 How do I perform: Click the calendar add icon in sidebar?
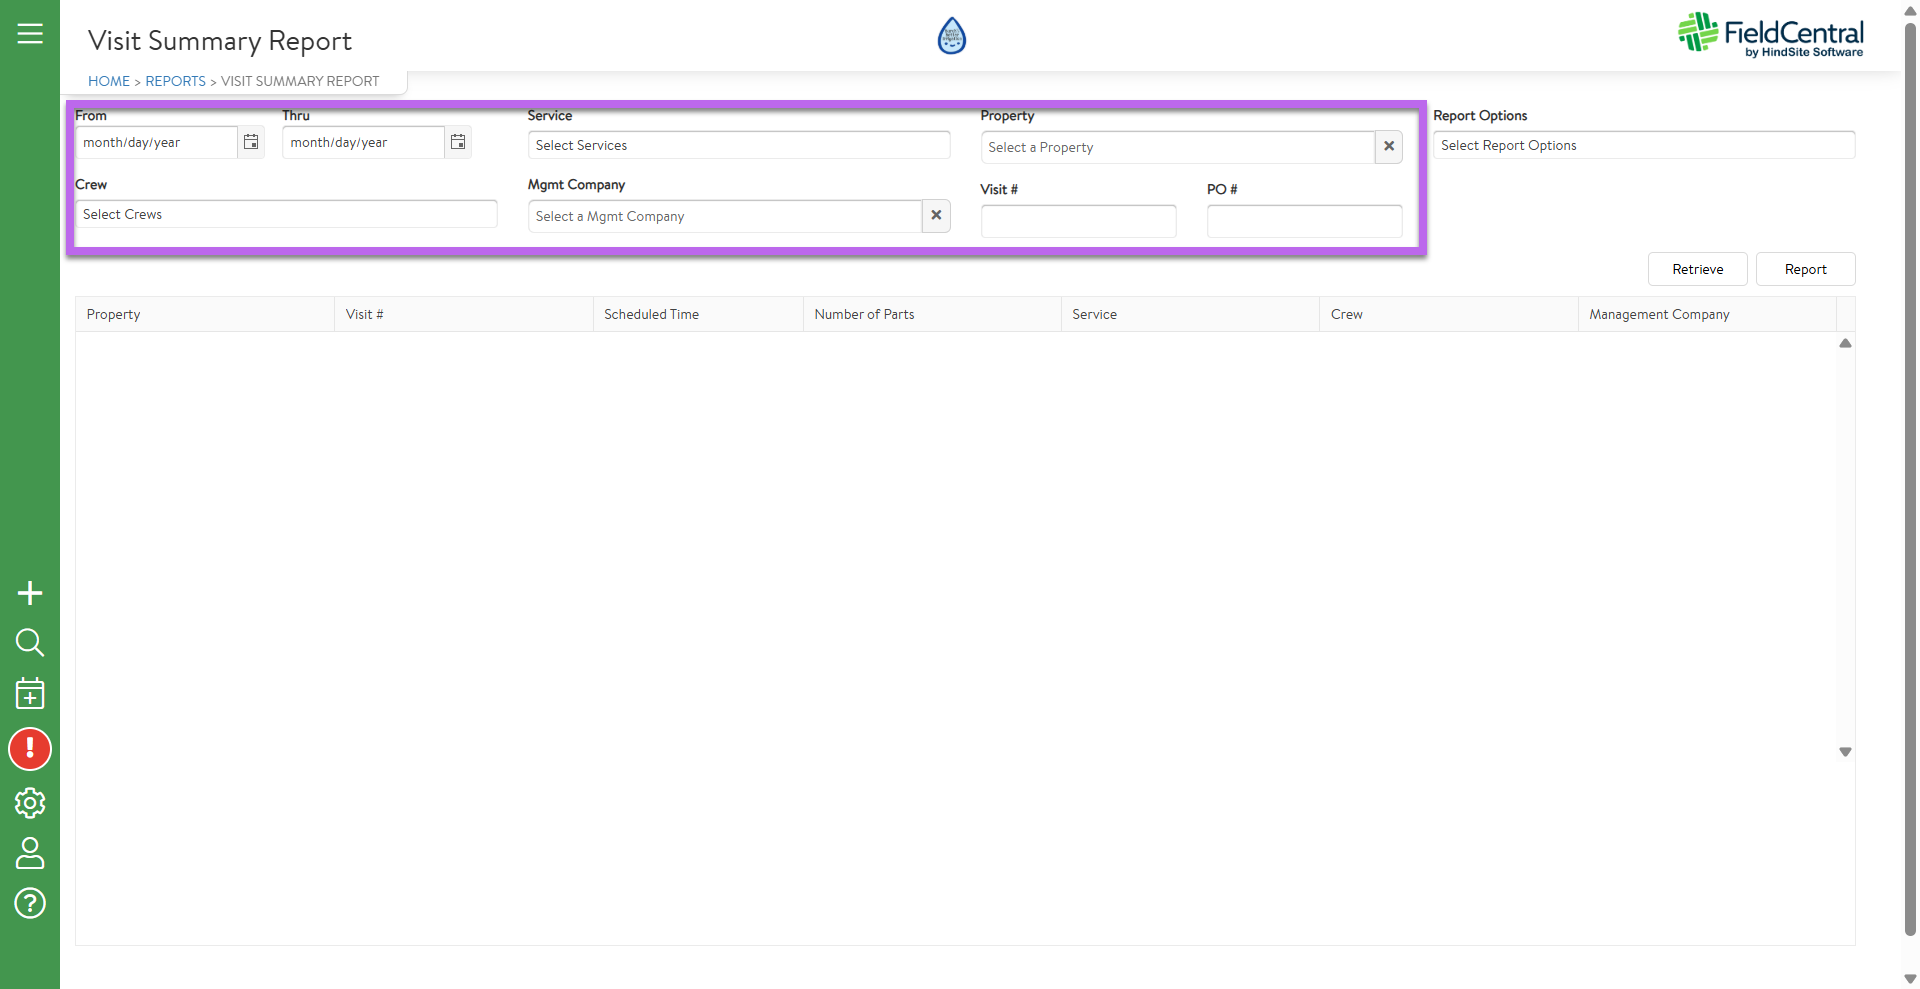[x=30, y=693]
